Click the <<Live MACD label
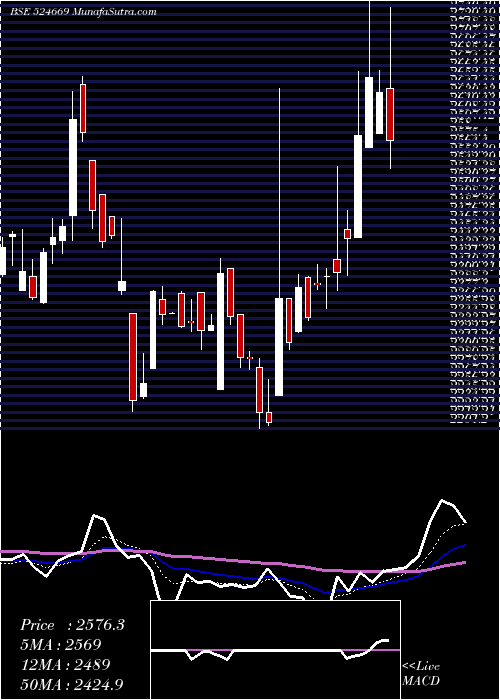This screenshot has width=500, height=700. [x=421, y=674]
